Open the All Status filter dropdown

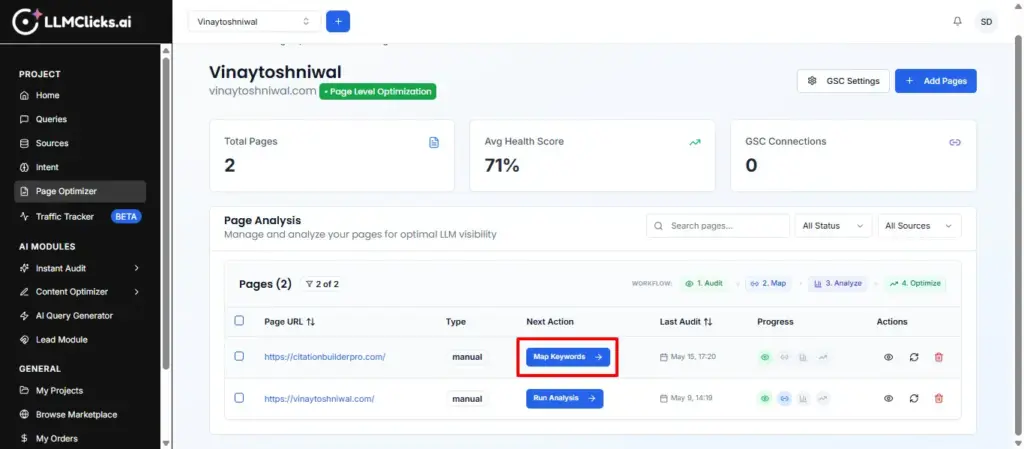click(x=833, y=226)
